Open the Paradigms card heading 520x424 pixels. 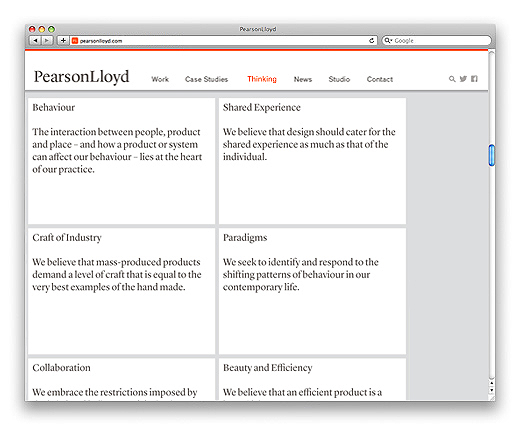click(x=245, y=238)
